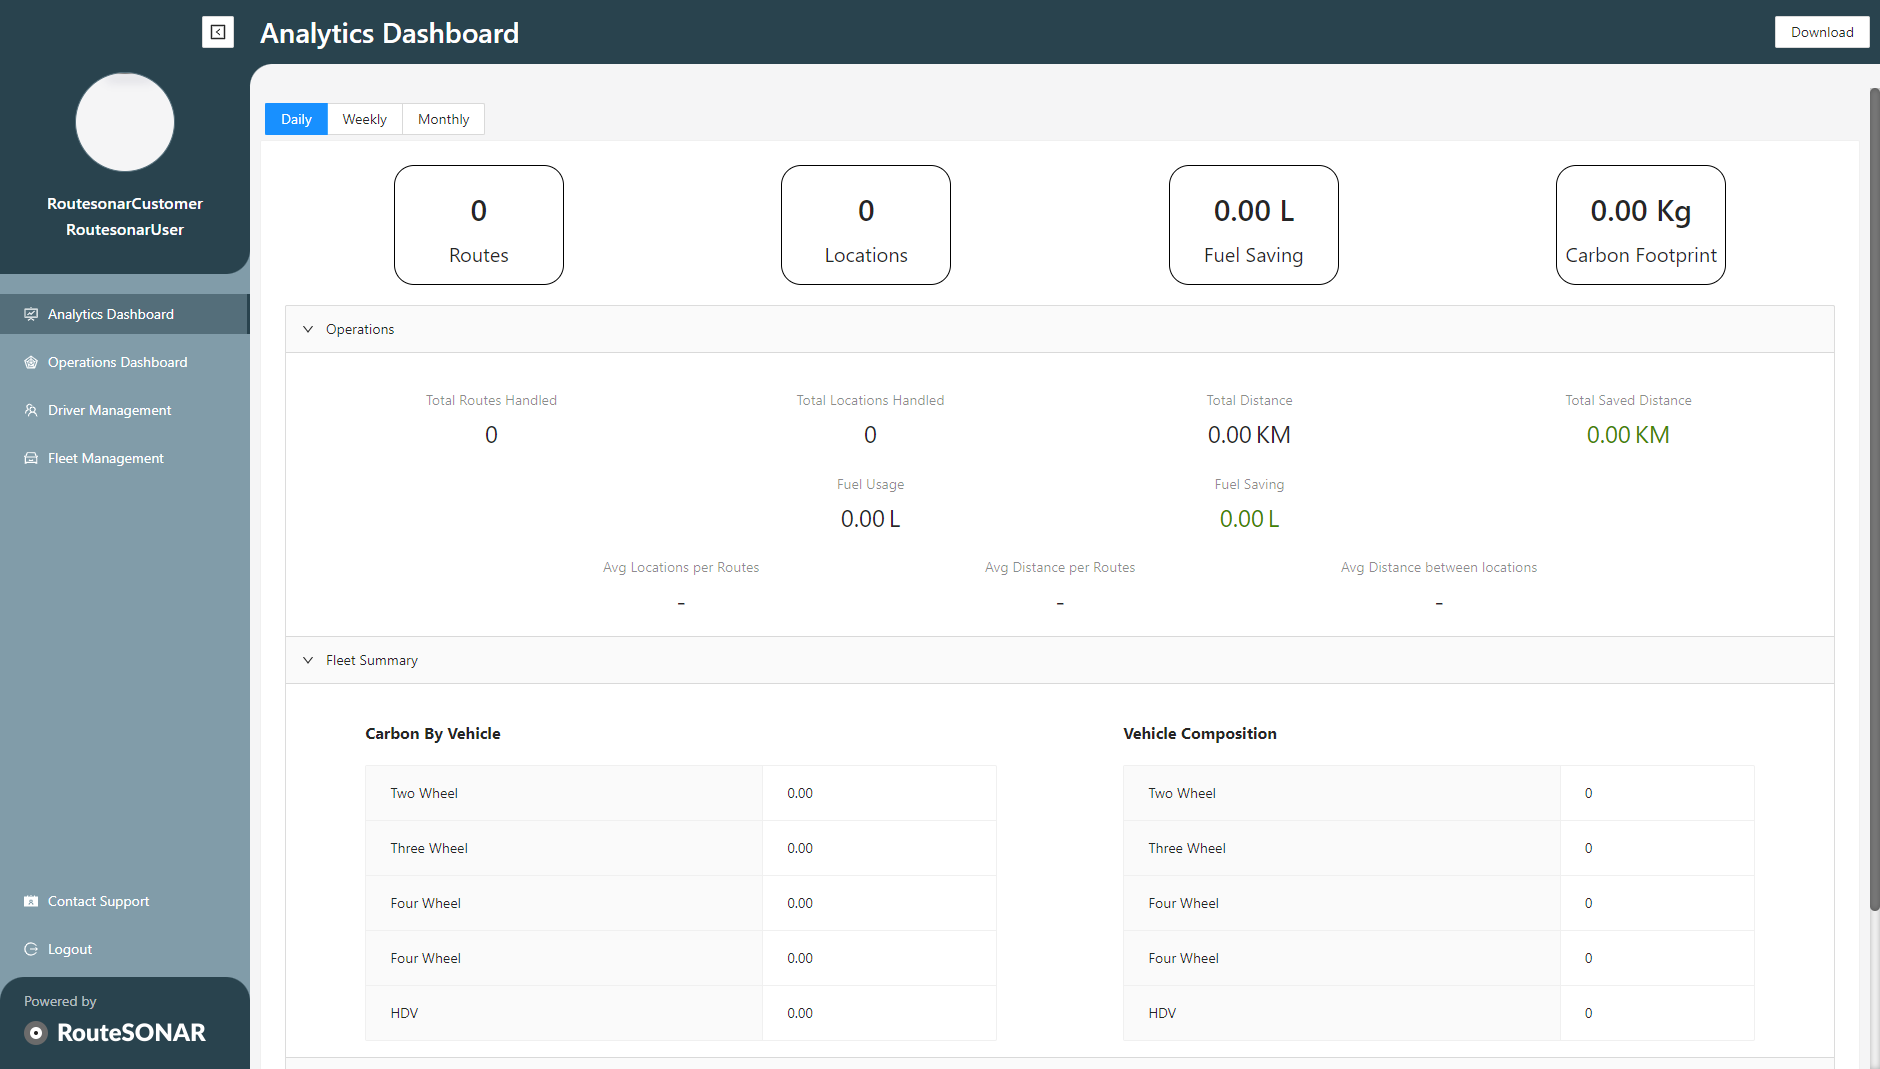Screen dimensions: 1880x1069
Task: Log out via Logout link
Action: [x=124, y=949]
